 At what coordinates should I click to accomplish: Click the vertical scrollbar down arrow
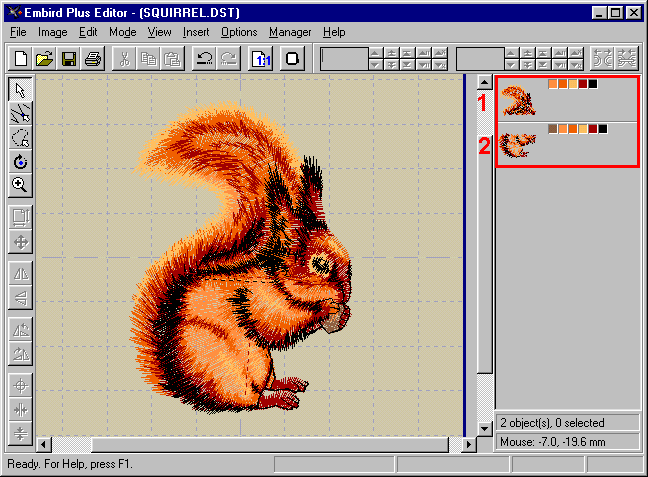[484, 428]
